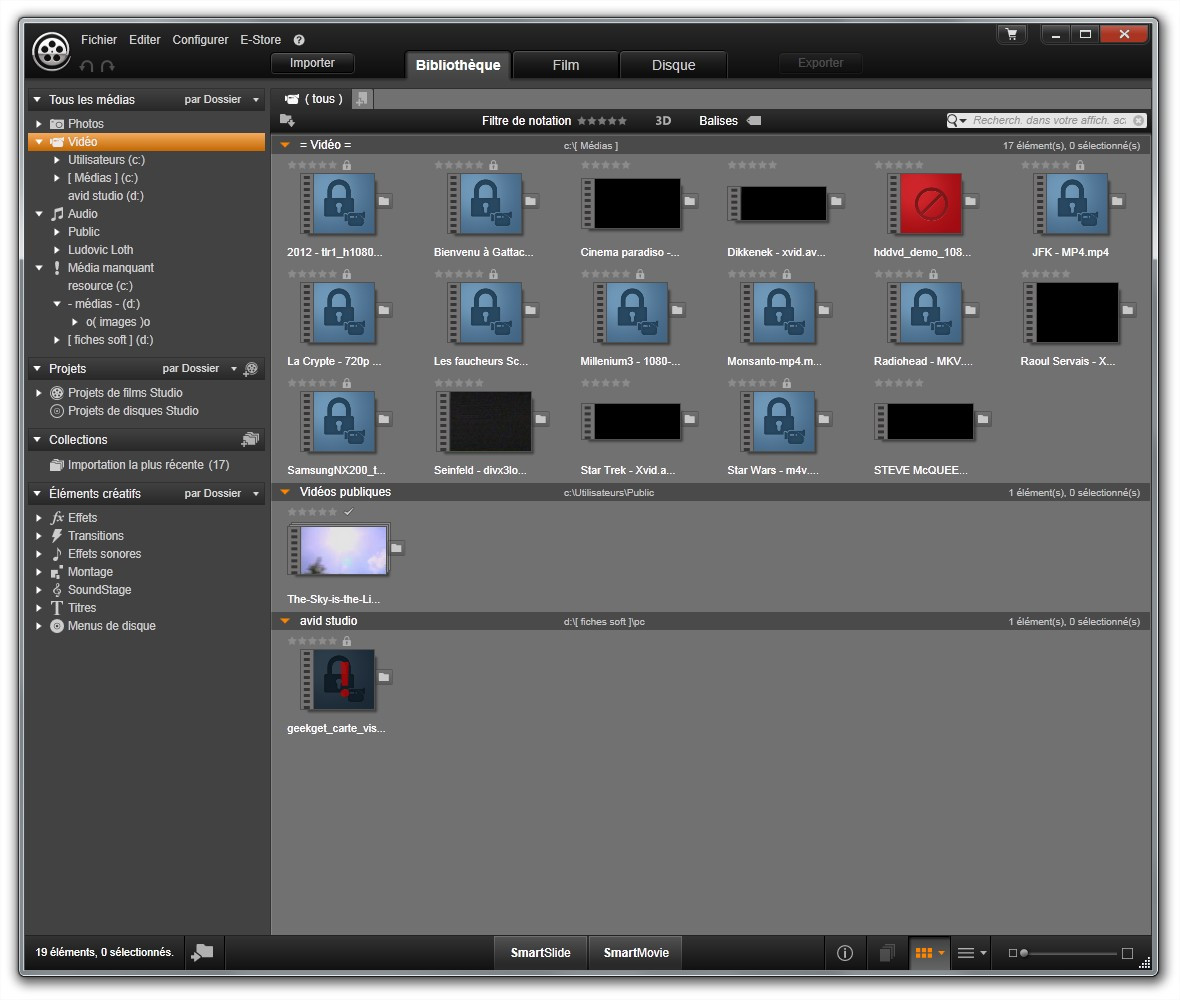
Task: Adjust the thumbnail size slider handle
Action: (x=1024, y=953)
